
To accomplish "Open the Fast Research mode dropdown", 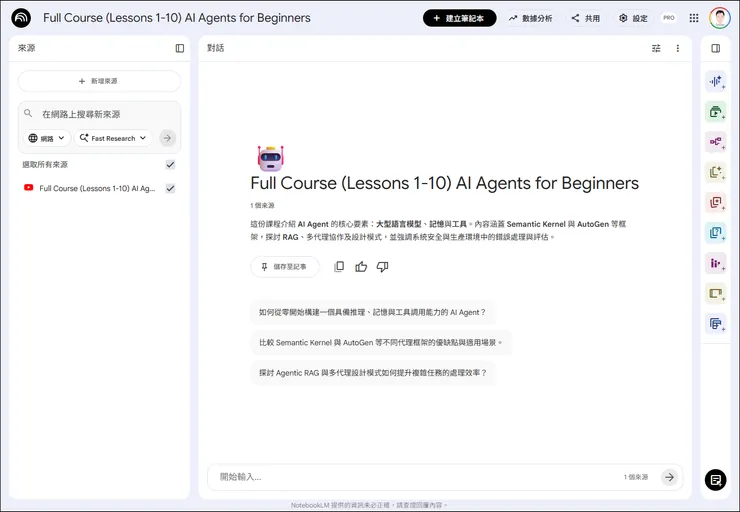I will coord(113,138).
